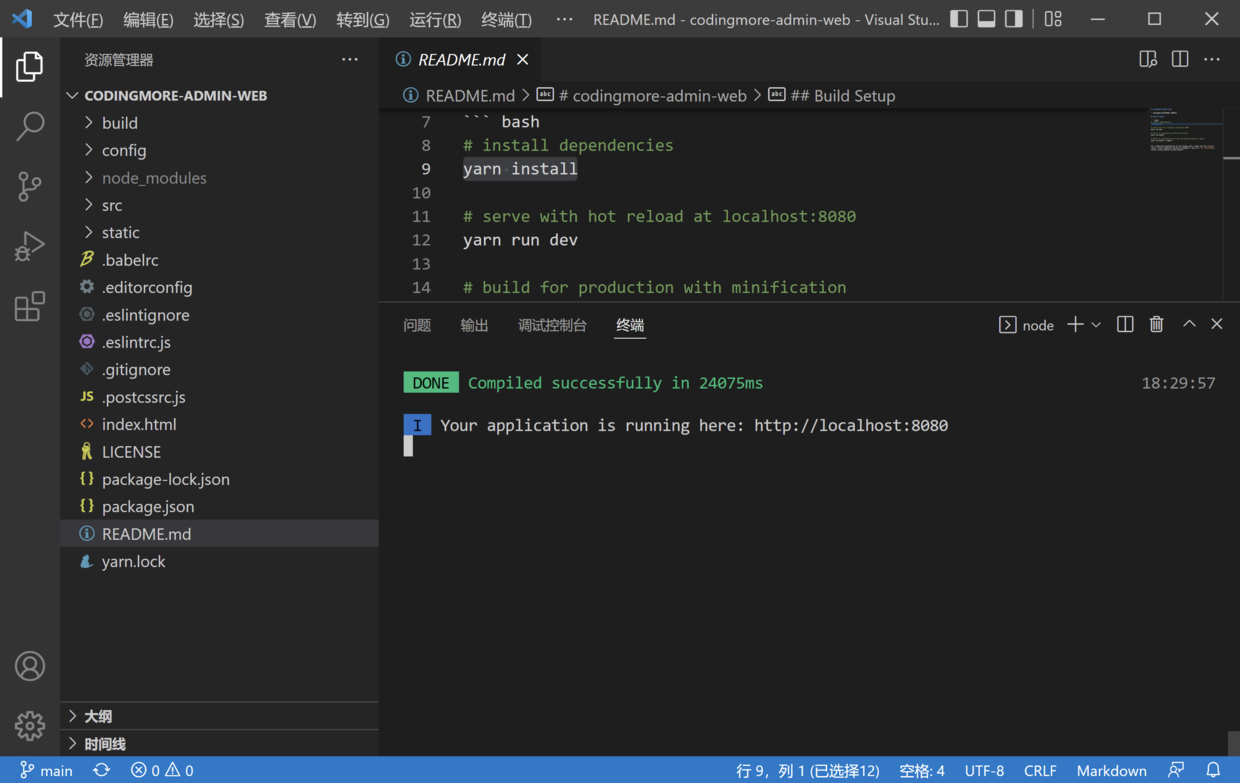Toggle the bottom panel layout button
Image resolution: width=1240 pixels, height=783 pixels.
986,19
